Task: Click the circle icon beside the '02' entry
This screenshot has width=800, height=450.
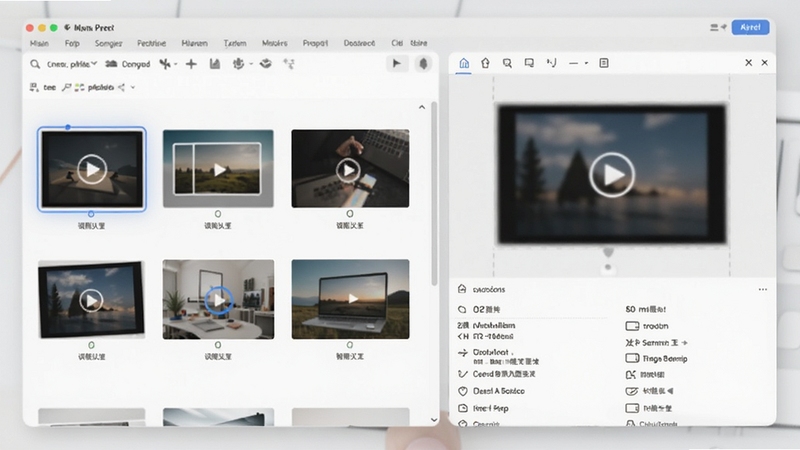Action: tap(462, 309)
